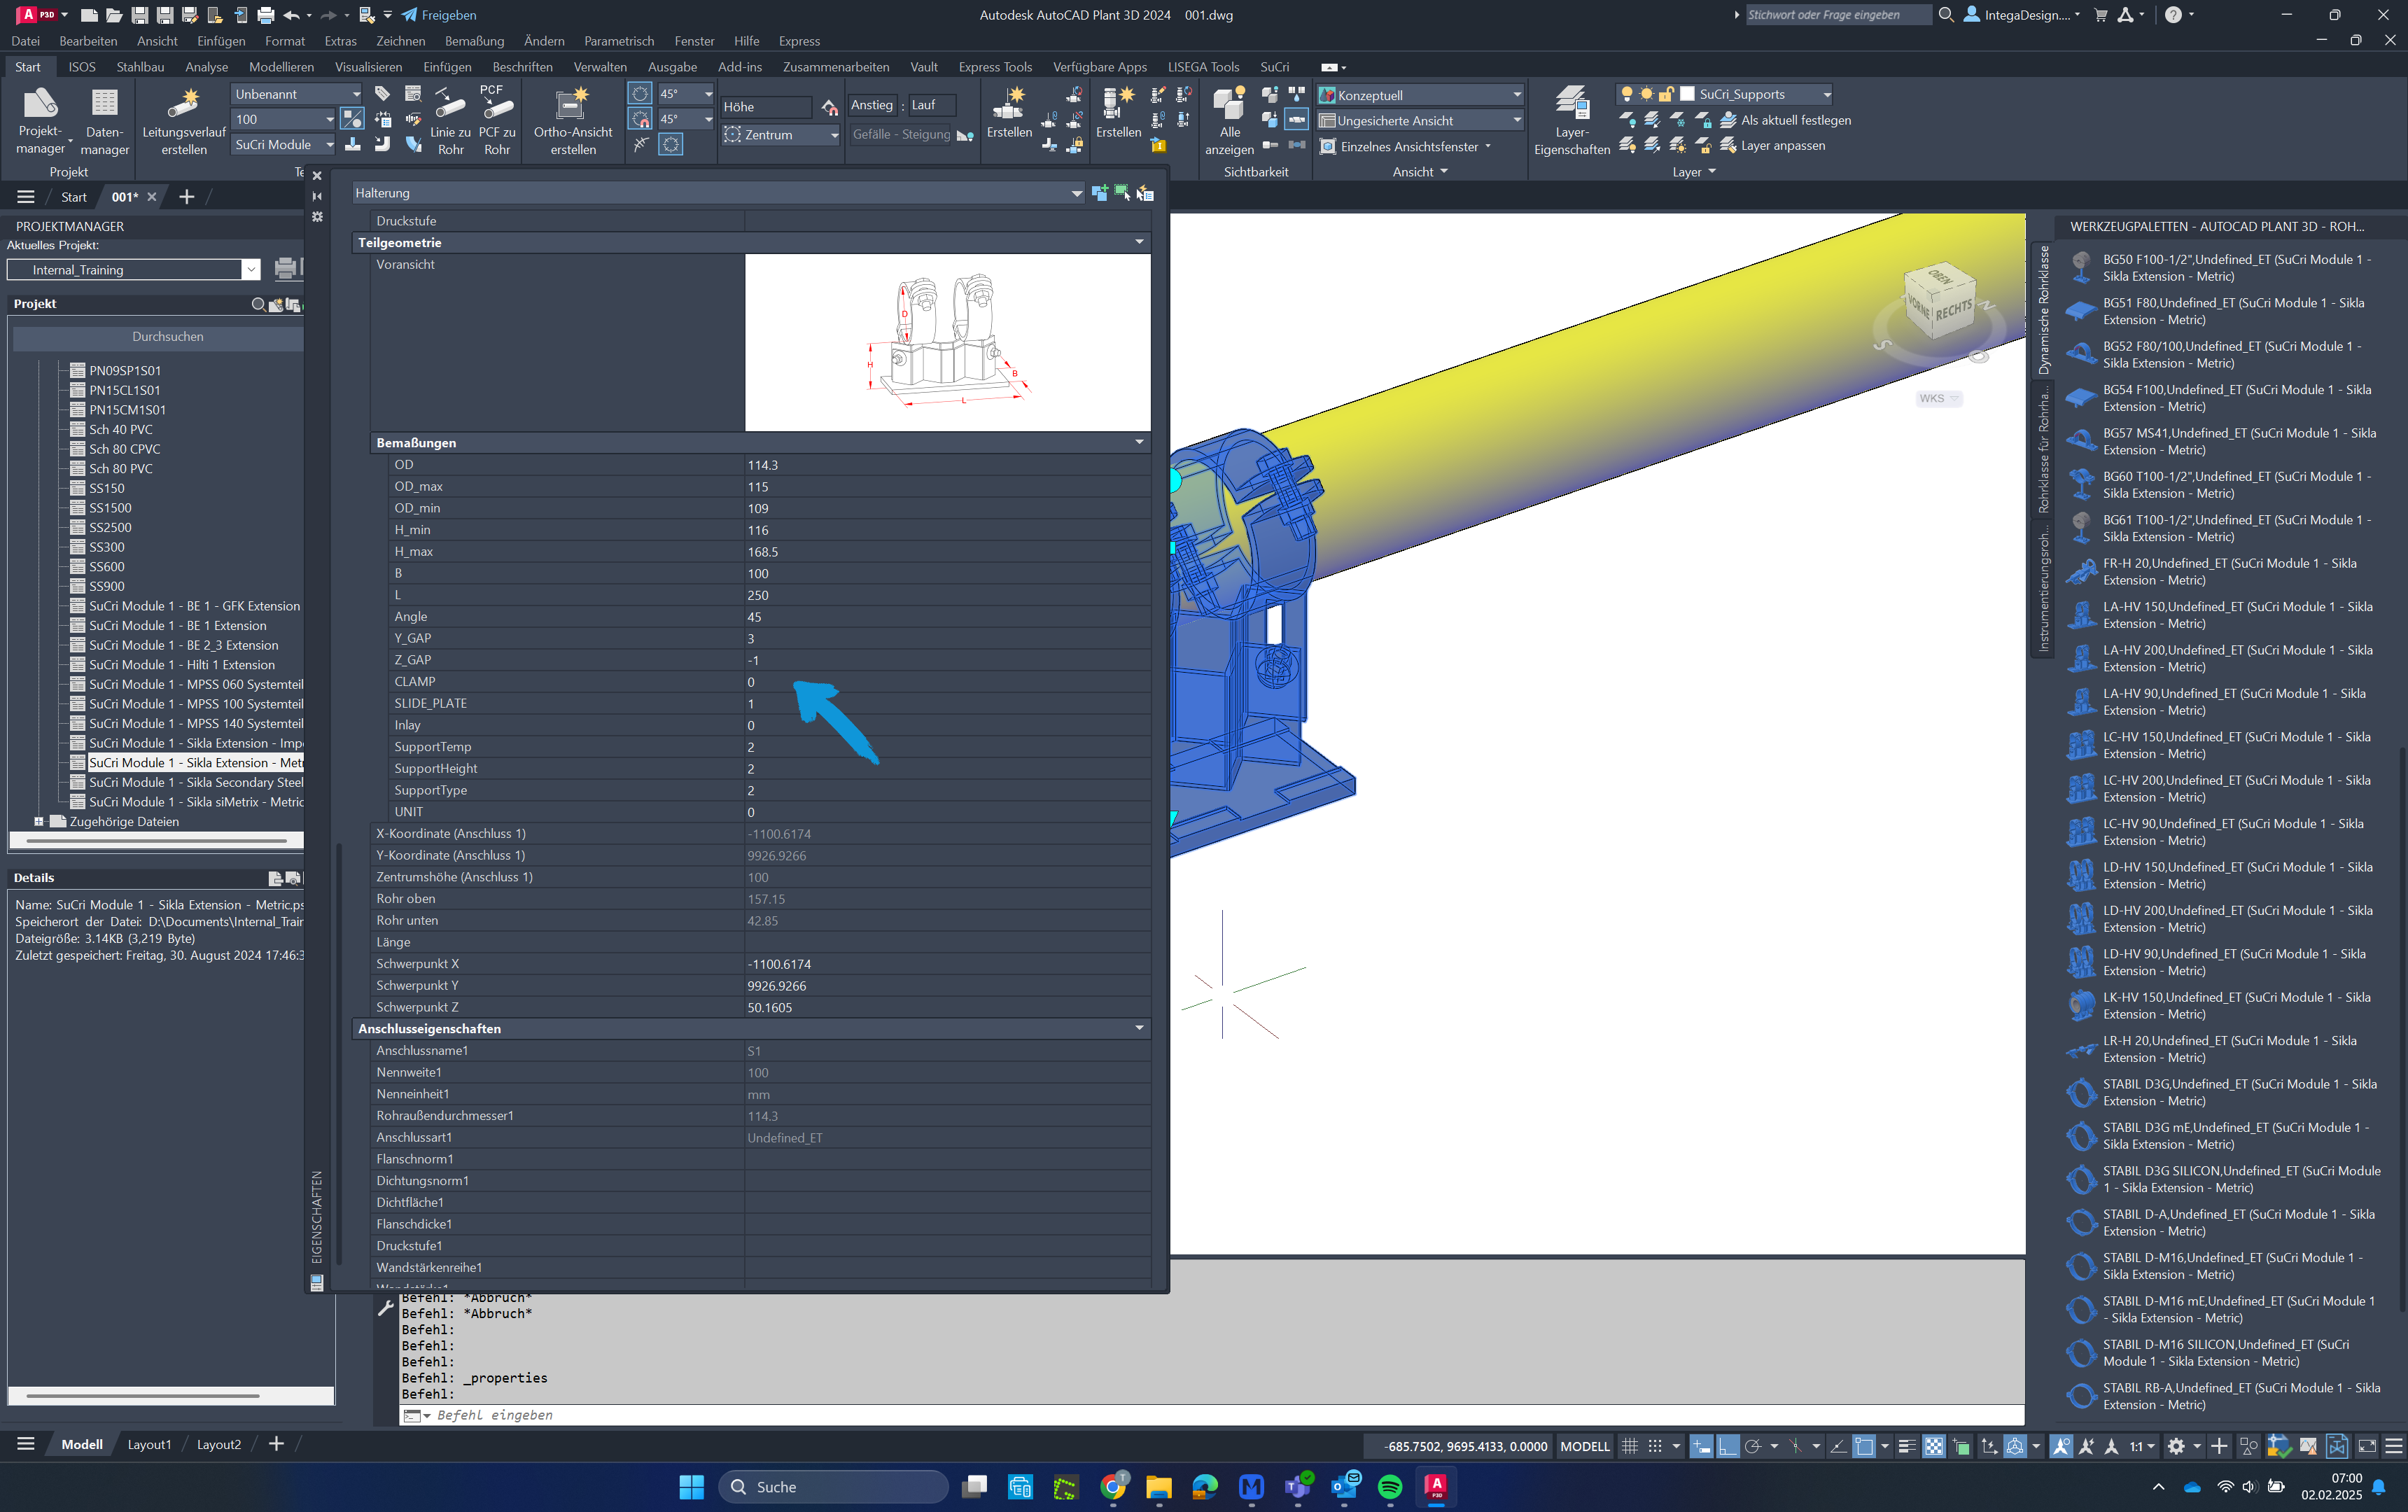Click the print icon beside project dropdown
The image size is (2408, 1512).
[286, 269]
